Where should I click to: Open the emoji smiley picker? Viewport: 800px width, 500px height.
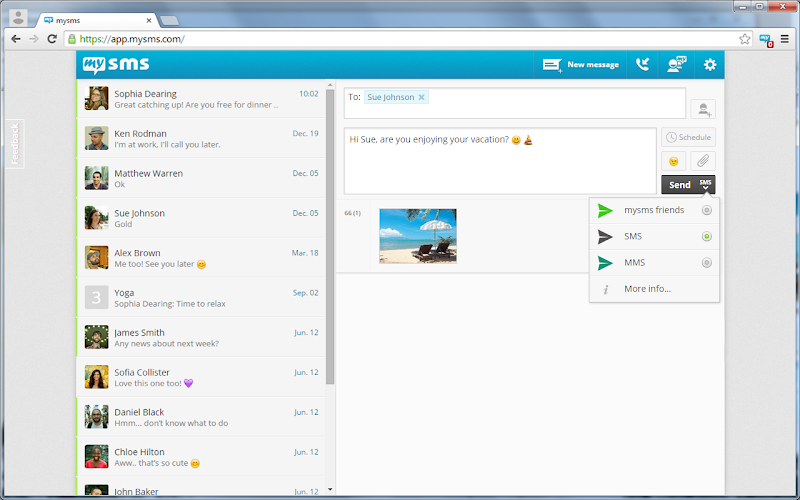pyautogui.click(x=673, y=161)
